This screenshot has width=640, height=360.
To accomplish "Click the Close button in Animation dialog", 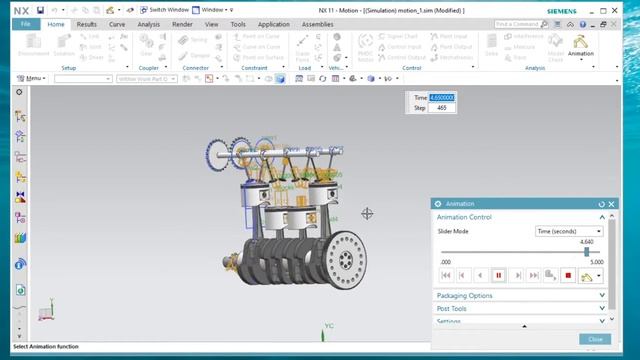I will pos(595,339).
